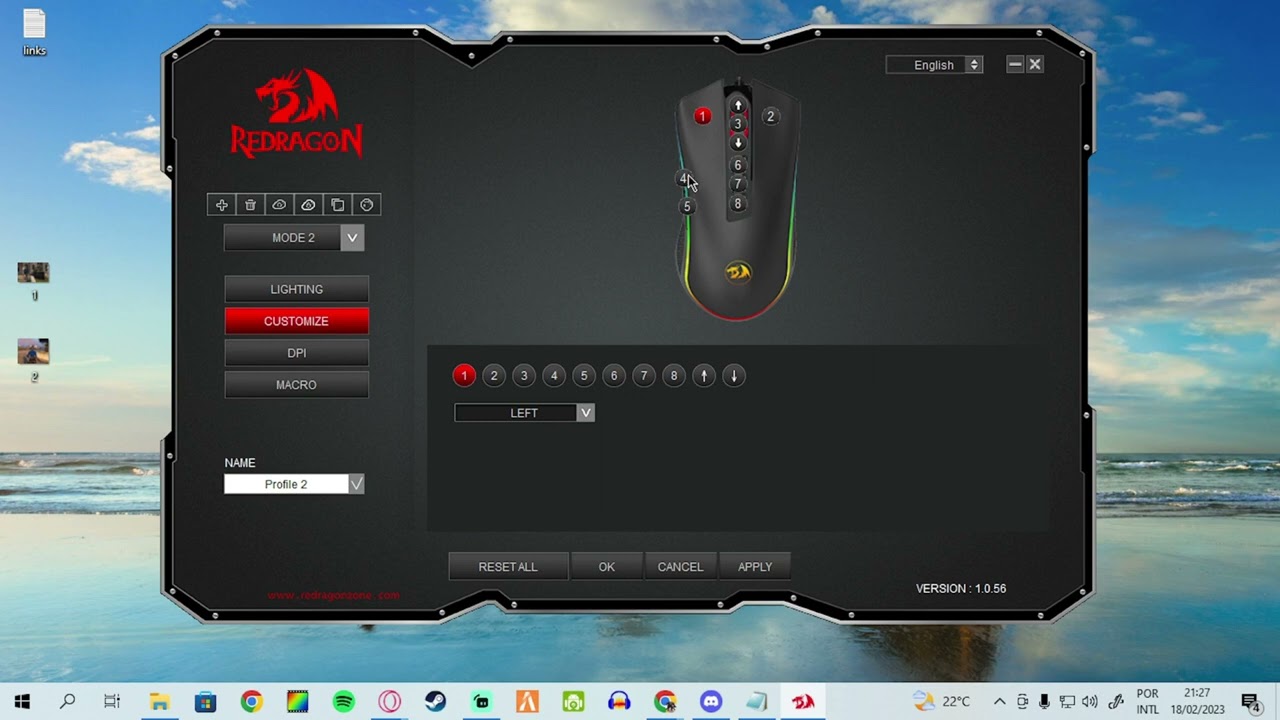This screenshot has height=720, width=1280.
Task: Click the APPLY button
Action: [755, 567]
